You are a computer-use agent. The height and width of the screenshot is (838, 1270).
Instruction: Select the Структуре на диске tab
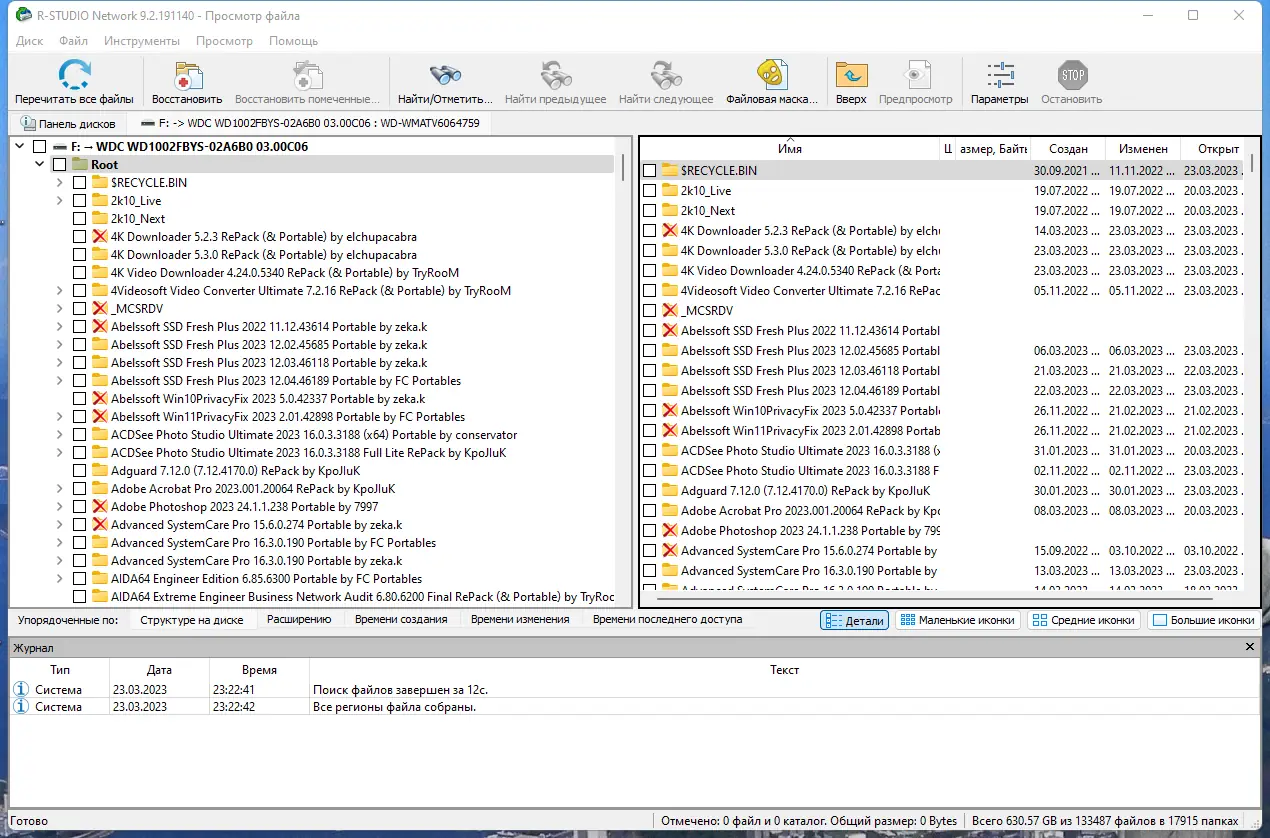click(x=192, y=619)
